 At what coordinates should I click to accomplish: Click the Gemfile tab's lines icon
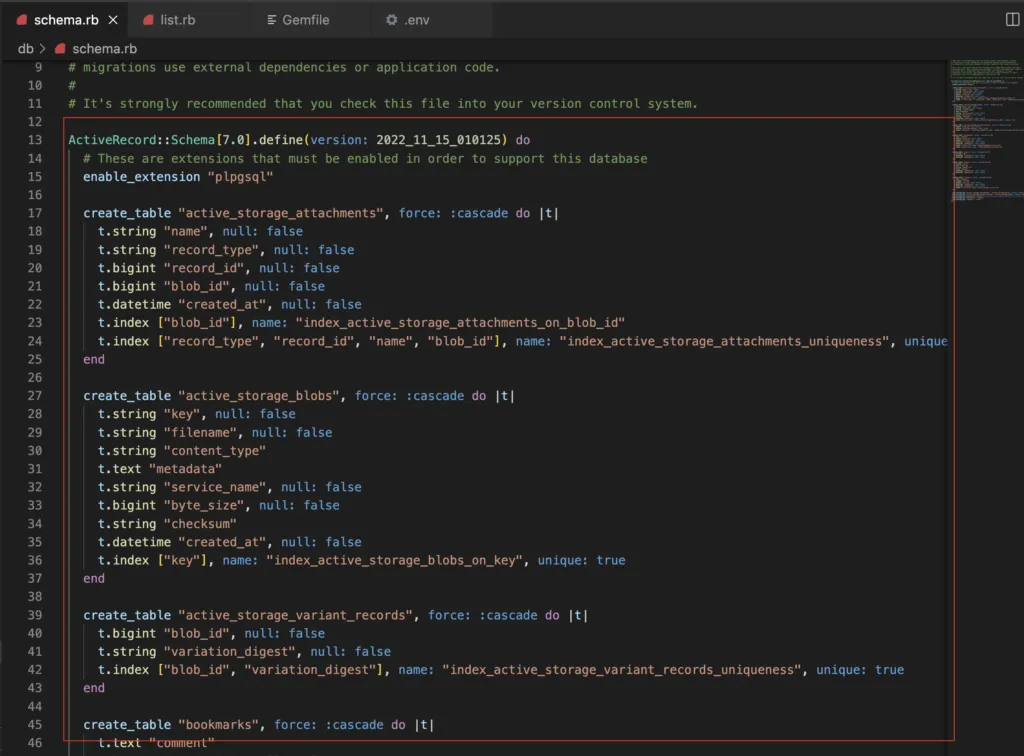tap(272, 20)
